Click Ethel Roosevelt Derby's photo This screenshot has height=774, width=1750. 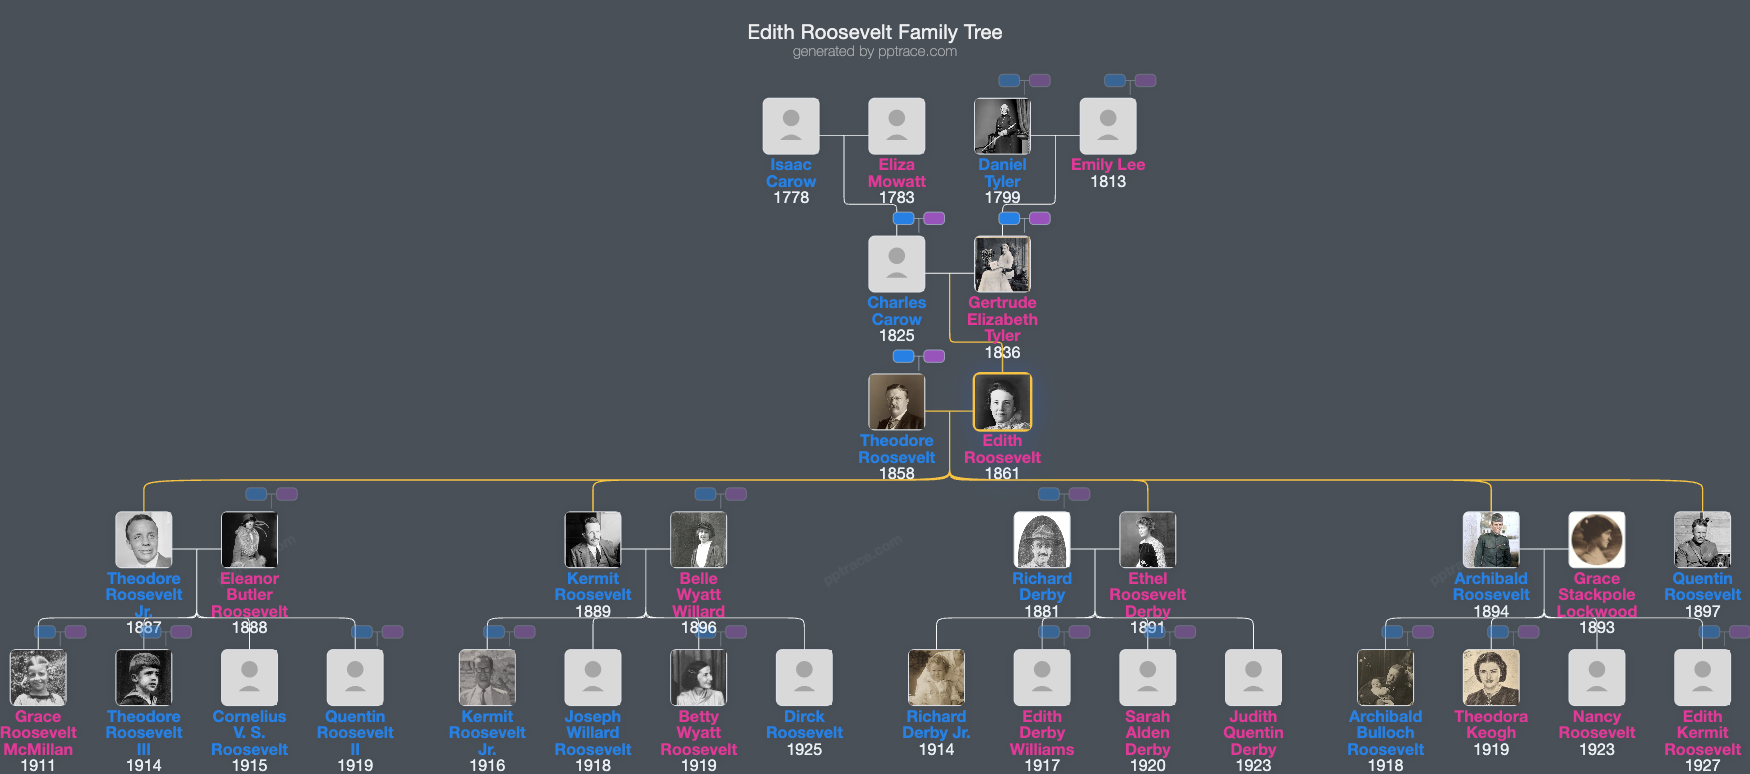pos(1148,540)
